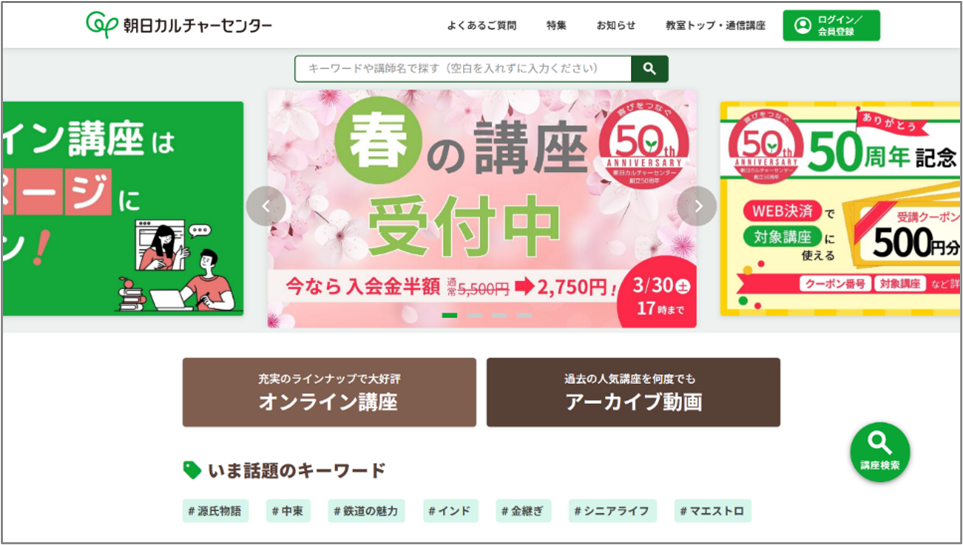Select the #鉄道の魅力 keyword tag
The height and width of the screenshot is (545, 963).
tap(366, 511)
